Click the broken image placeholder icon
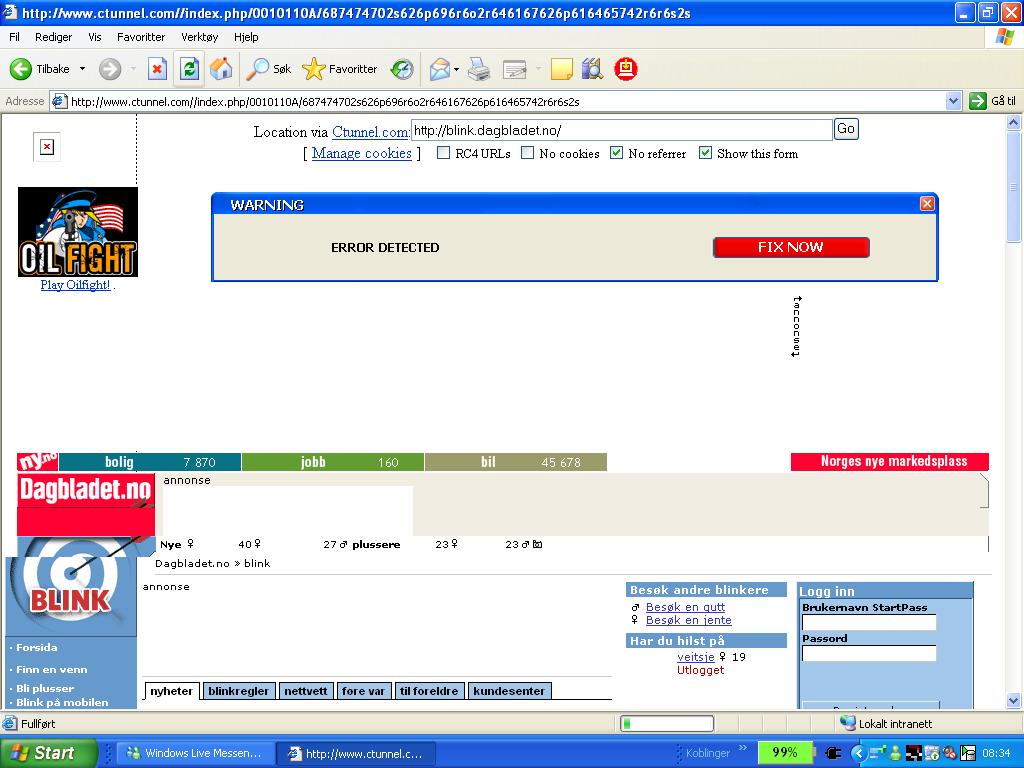 click(x=47, y=146)
